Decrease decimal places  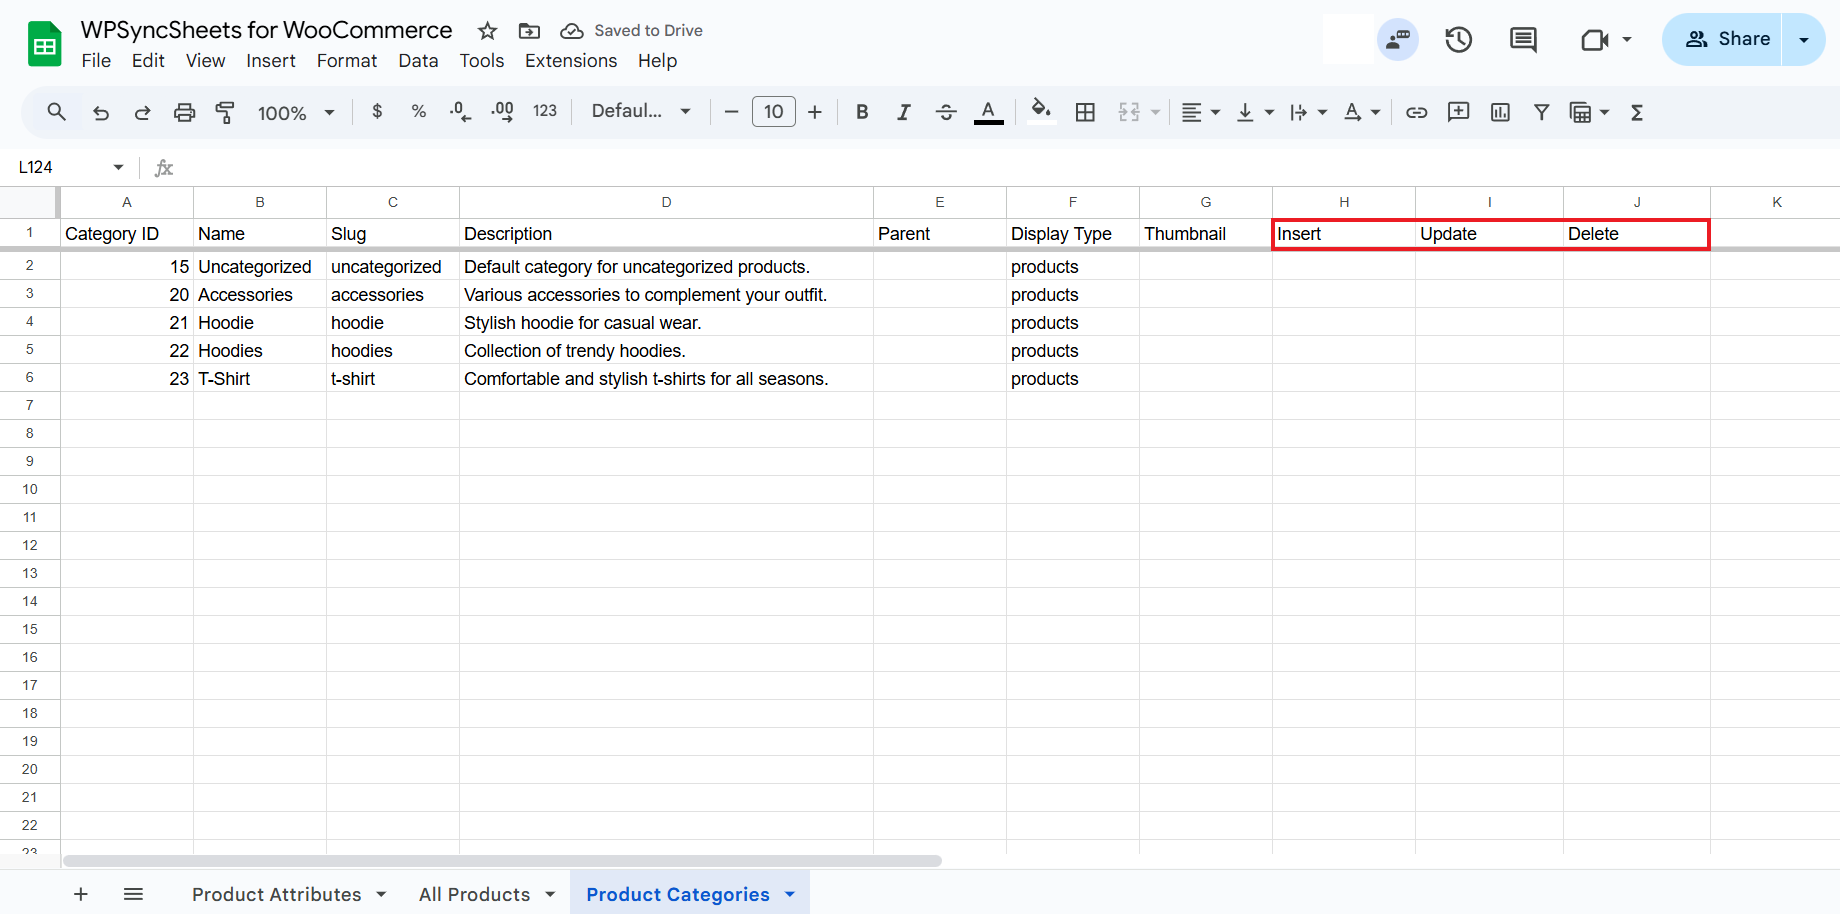tap(460, 112)
